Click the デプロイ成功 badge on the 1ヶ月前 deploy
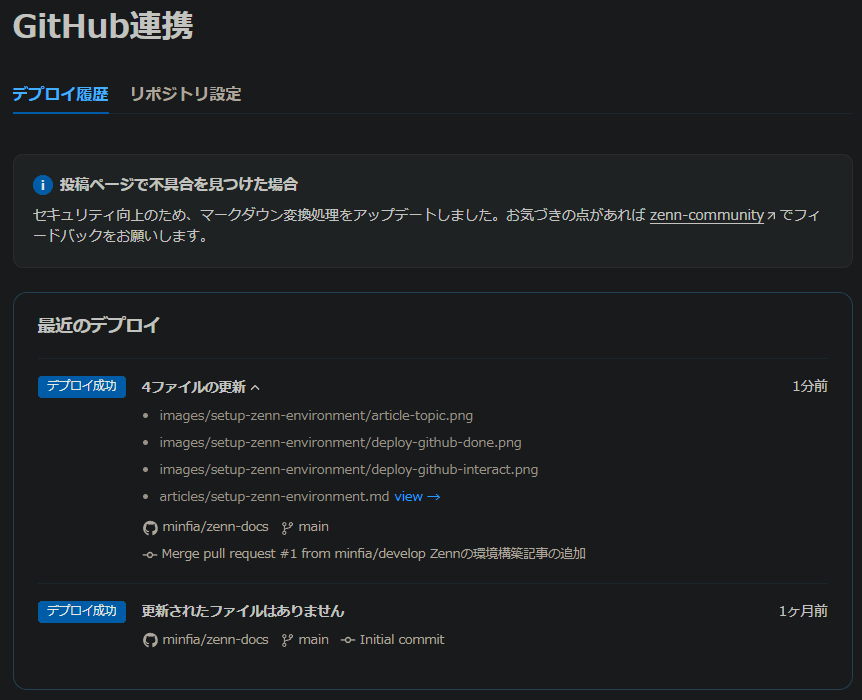This screenshot has height=700, width=862. pyautogui.click(x=82, y=611)
